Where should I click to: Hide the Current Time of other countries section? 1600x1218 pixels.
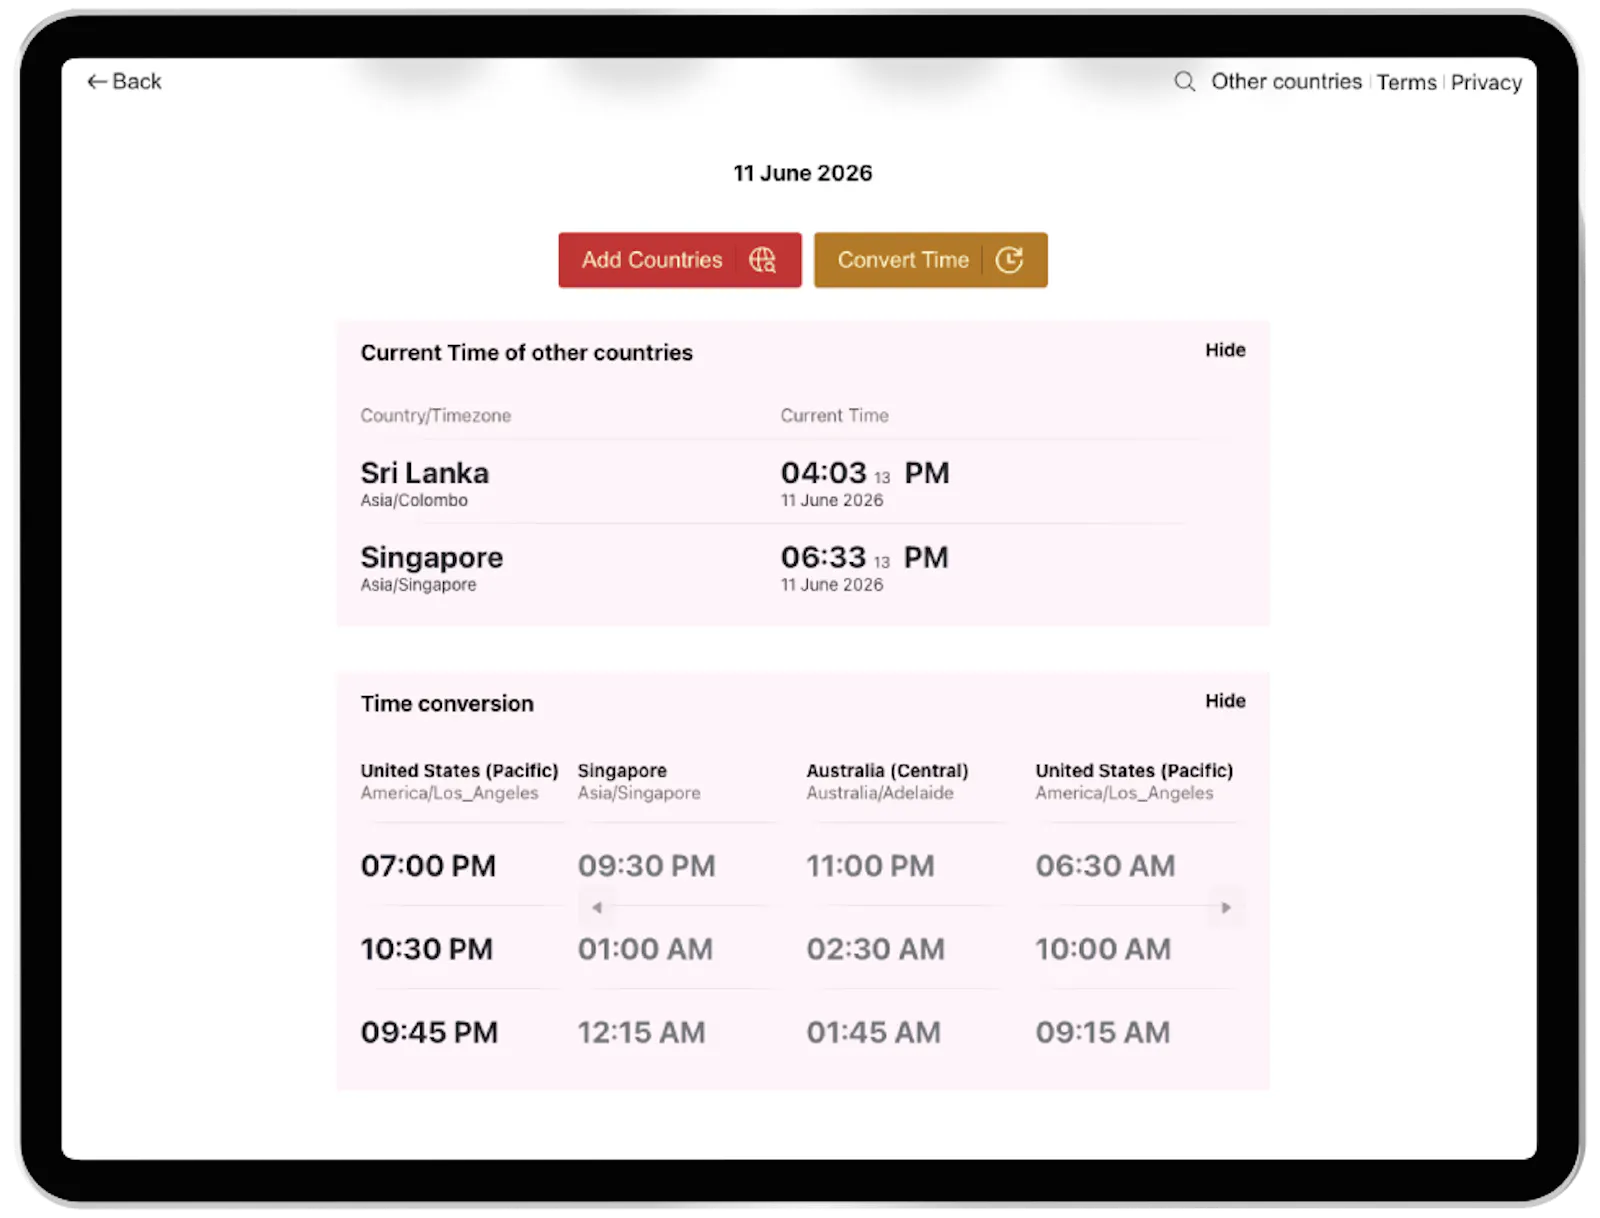(x=1225, y=350)
